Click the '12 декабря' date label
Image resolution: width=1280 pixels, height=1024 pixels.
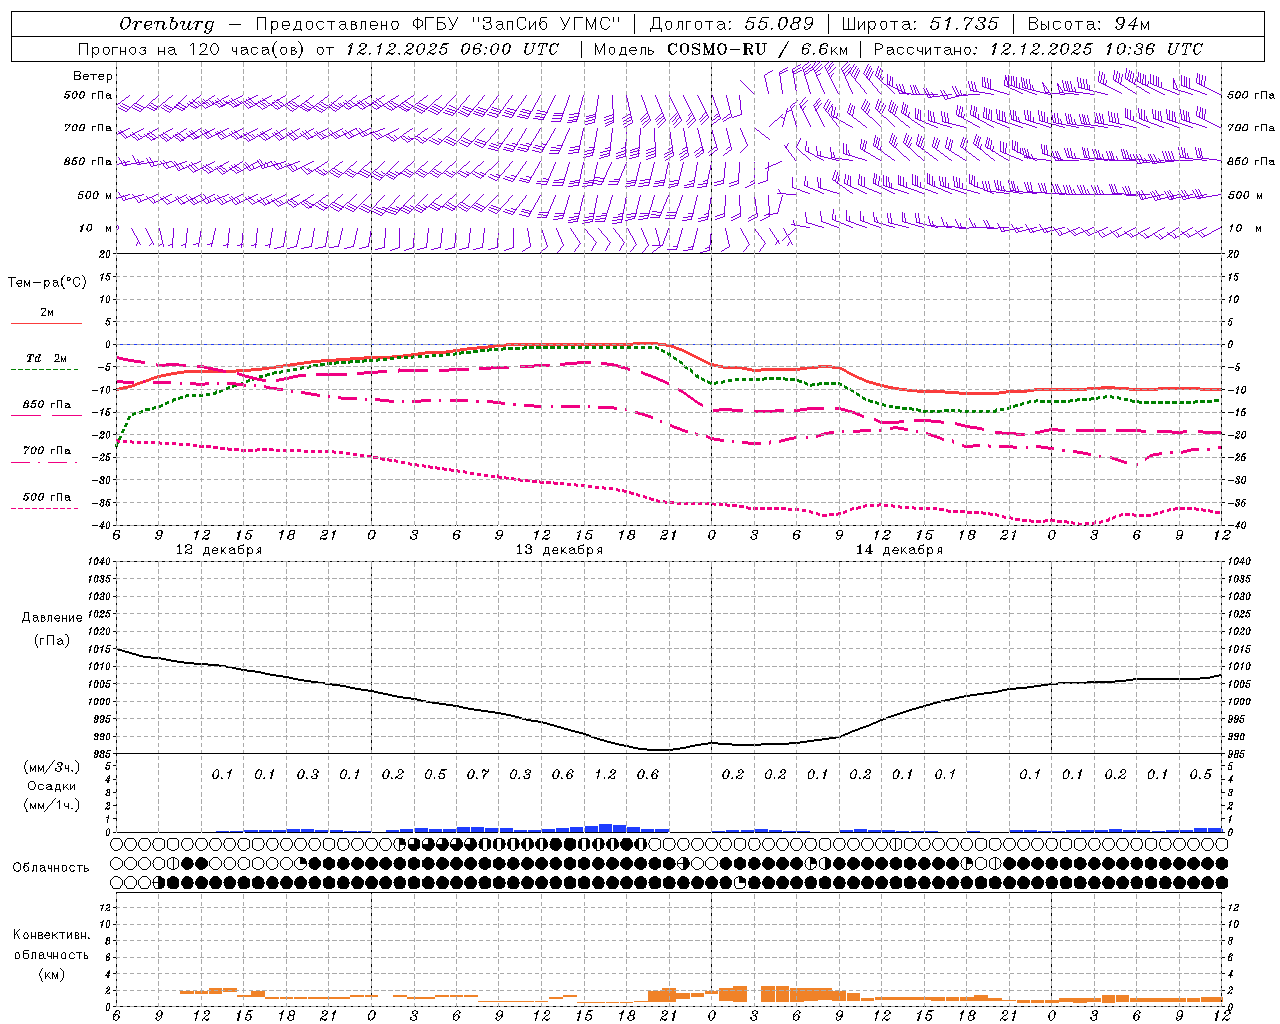(219, 550)
